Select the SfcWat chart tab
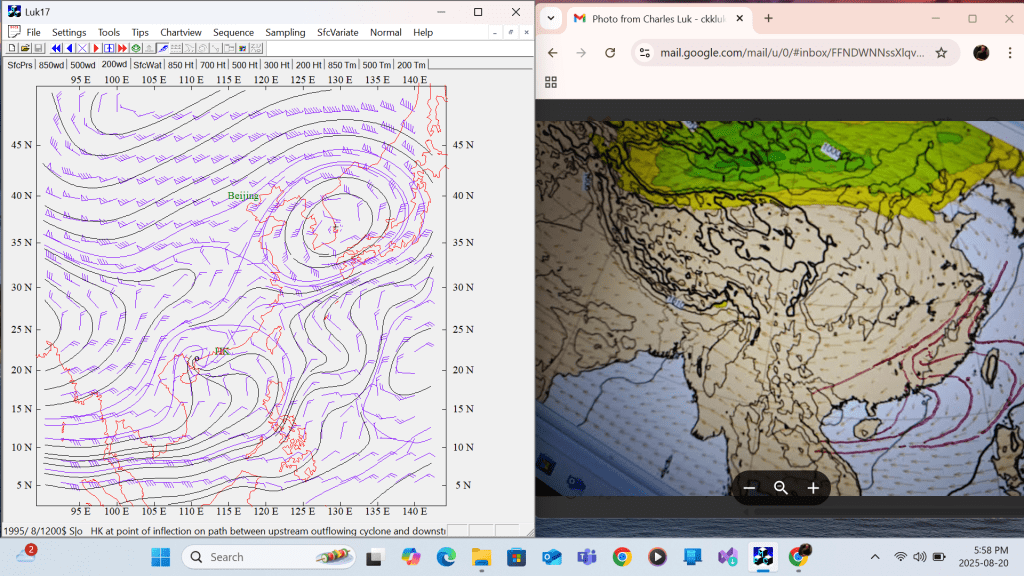The image size is (1024, 576). (x=148, y=65)
